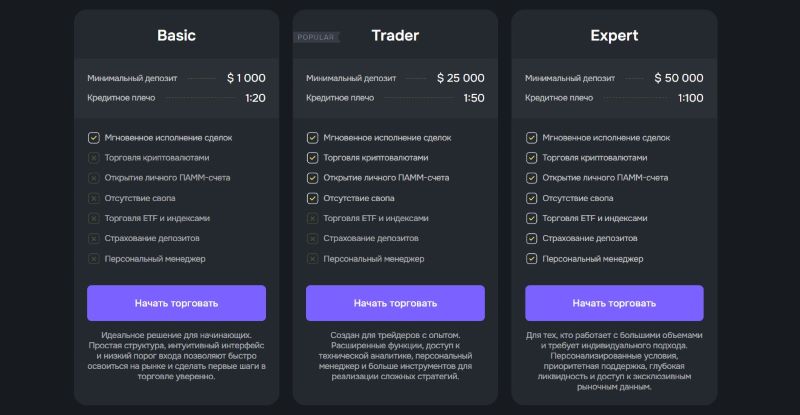
Task: Click the Basic $ 1 000 deposit amount
Action: (246, 78)
